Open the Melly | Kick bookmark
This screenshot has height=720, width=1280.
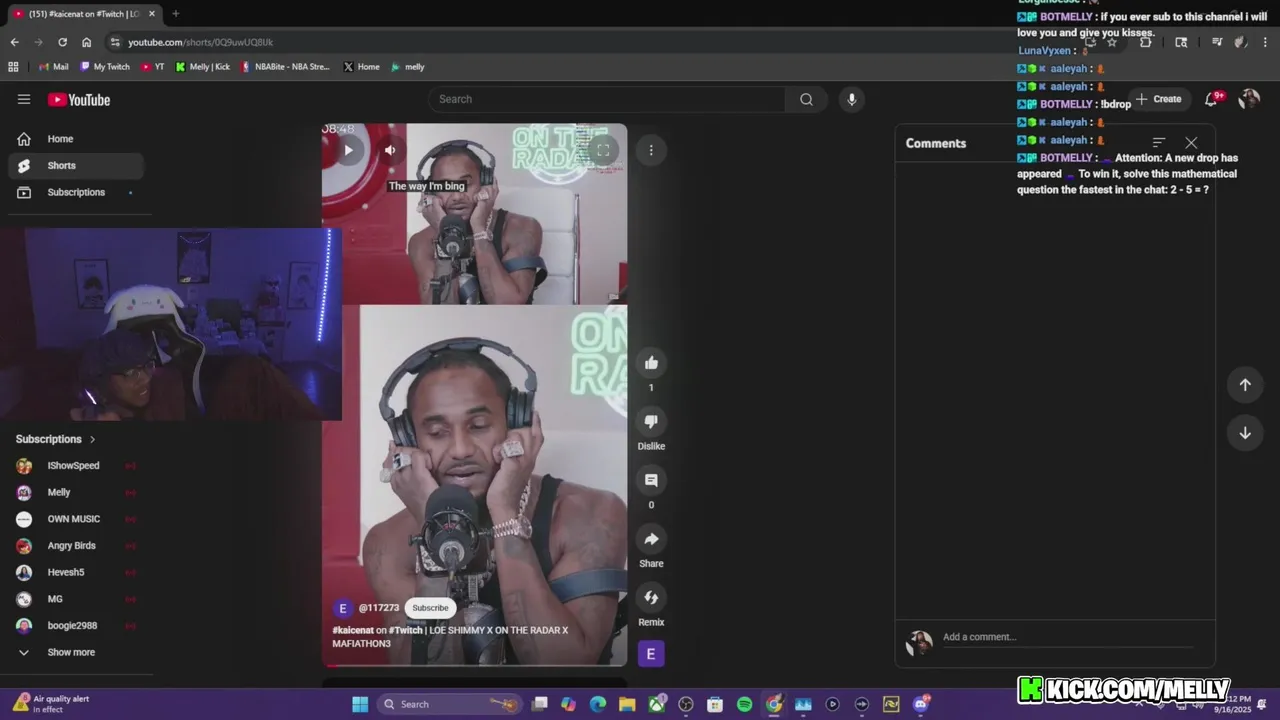203,67
